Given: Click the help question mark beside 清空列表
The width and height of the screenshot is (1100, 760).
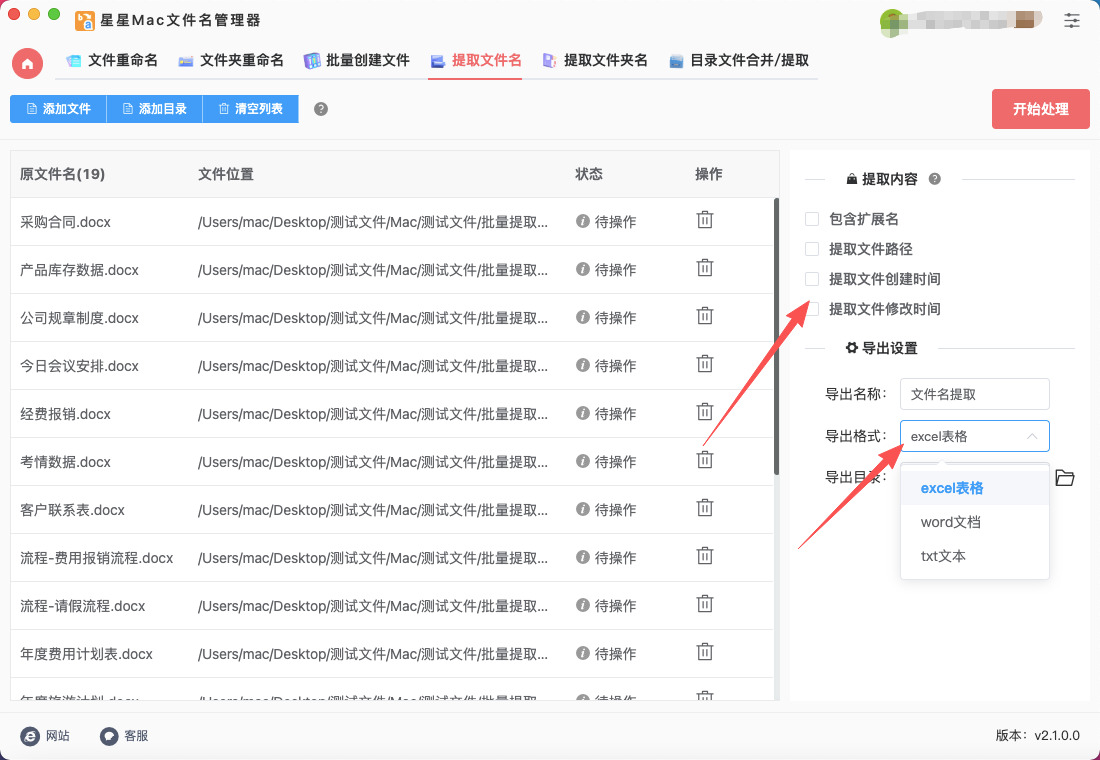Looking at the screenshot, I should [x=321, y=109].
